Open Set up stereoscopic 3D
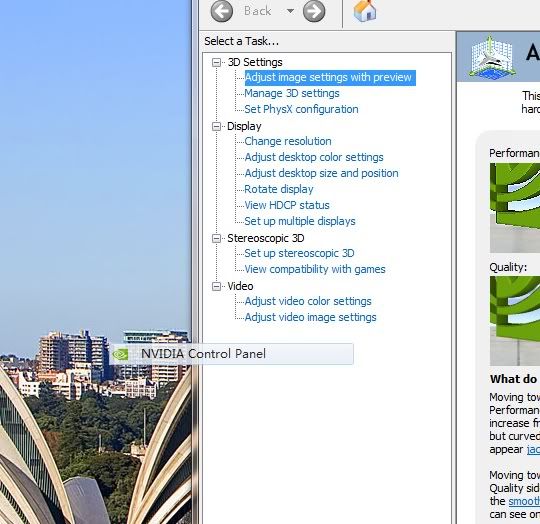Viewport: 540px width, 524px height. 299,253
